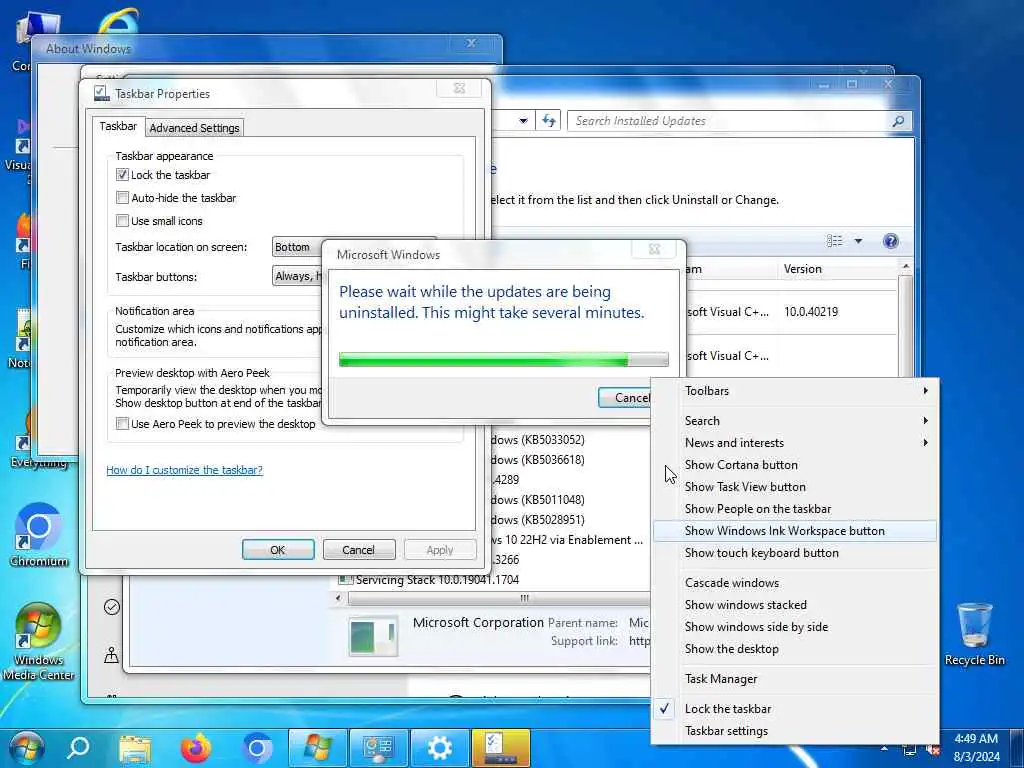Switch to the Advanced Settings tab
Screen dimensions: 1024x768
[x=194, y=128]
